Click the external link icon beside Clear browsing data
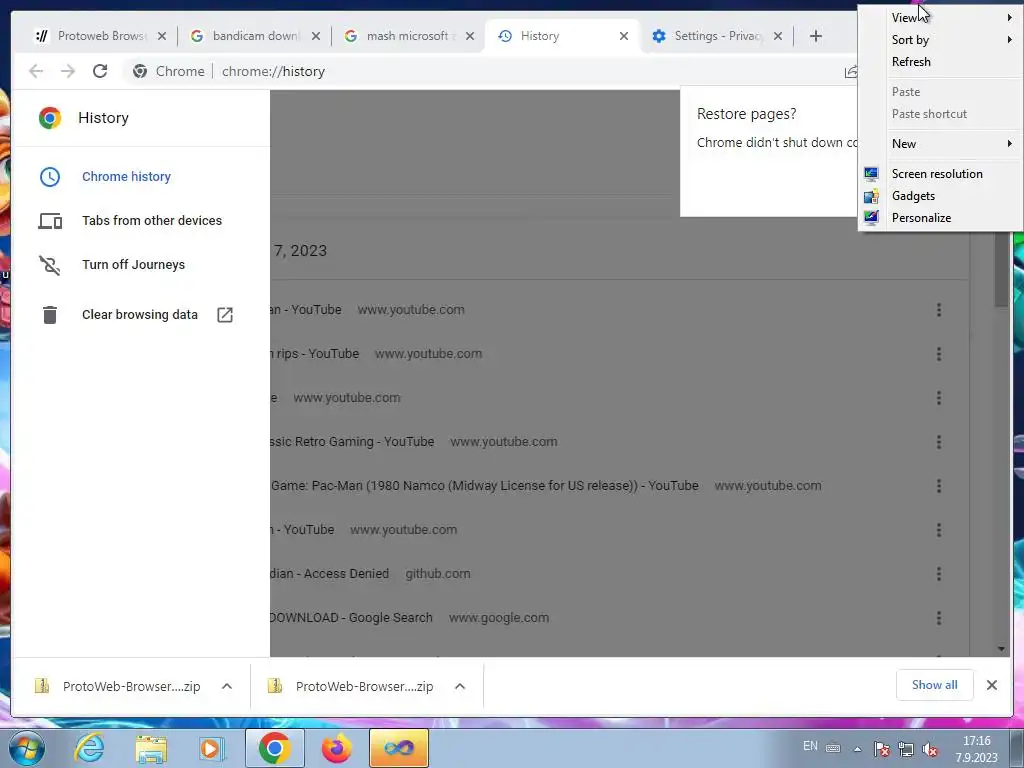The image size is (1024, 768). click(225, 315)
